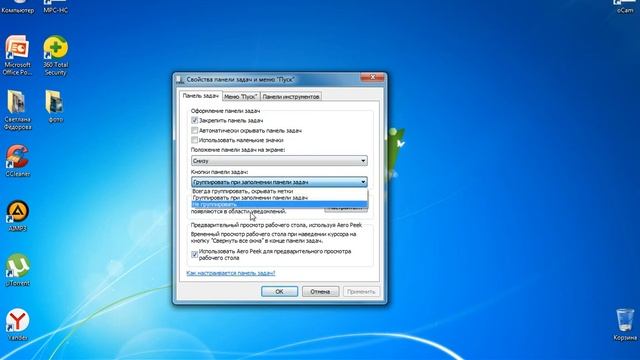Toggle Закрепить панель задач checkbox
The height and width of the screenshot is (360, 640).
pos(194,120)
